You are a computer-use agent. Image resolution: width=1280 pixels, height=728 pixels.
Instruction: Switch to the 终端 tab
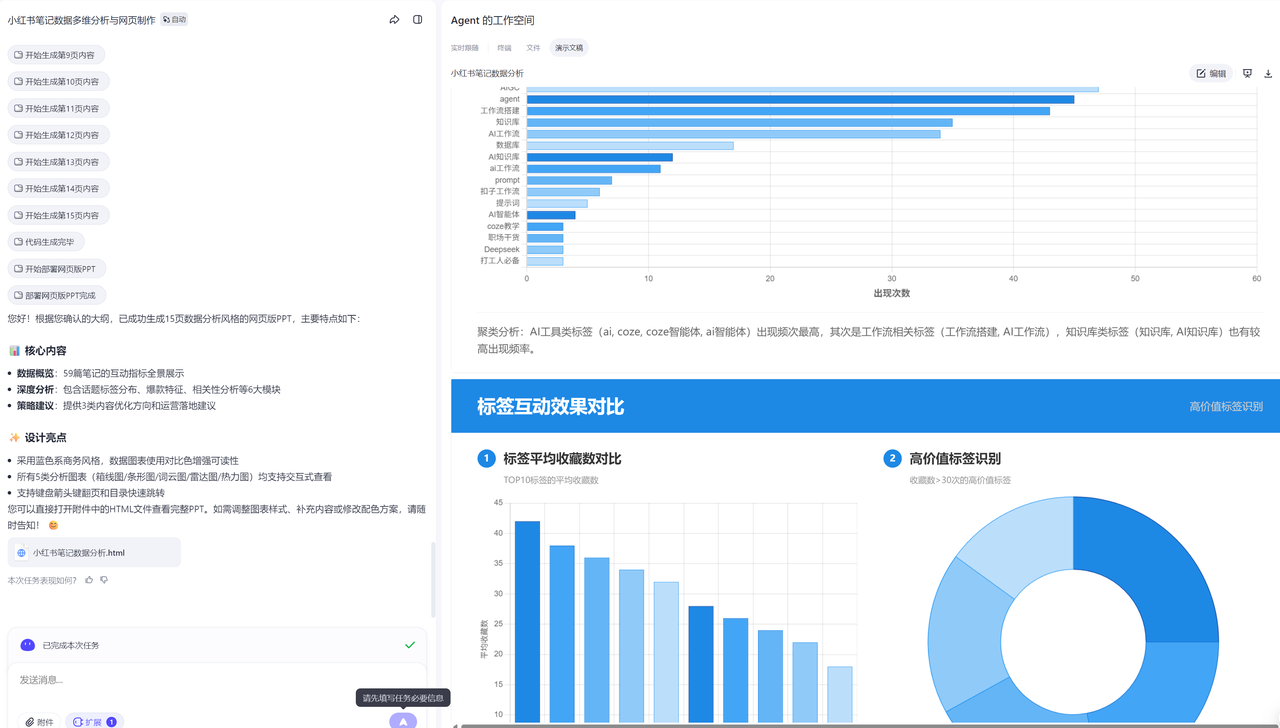point(504,48)
